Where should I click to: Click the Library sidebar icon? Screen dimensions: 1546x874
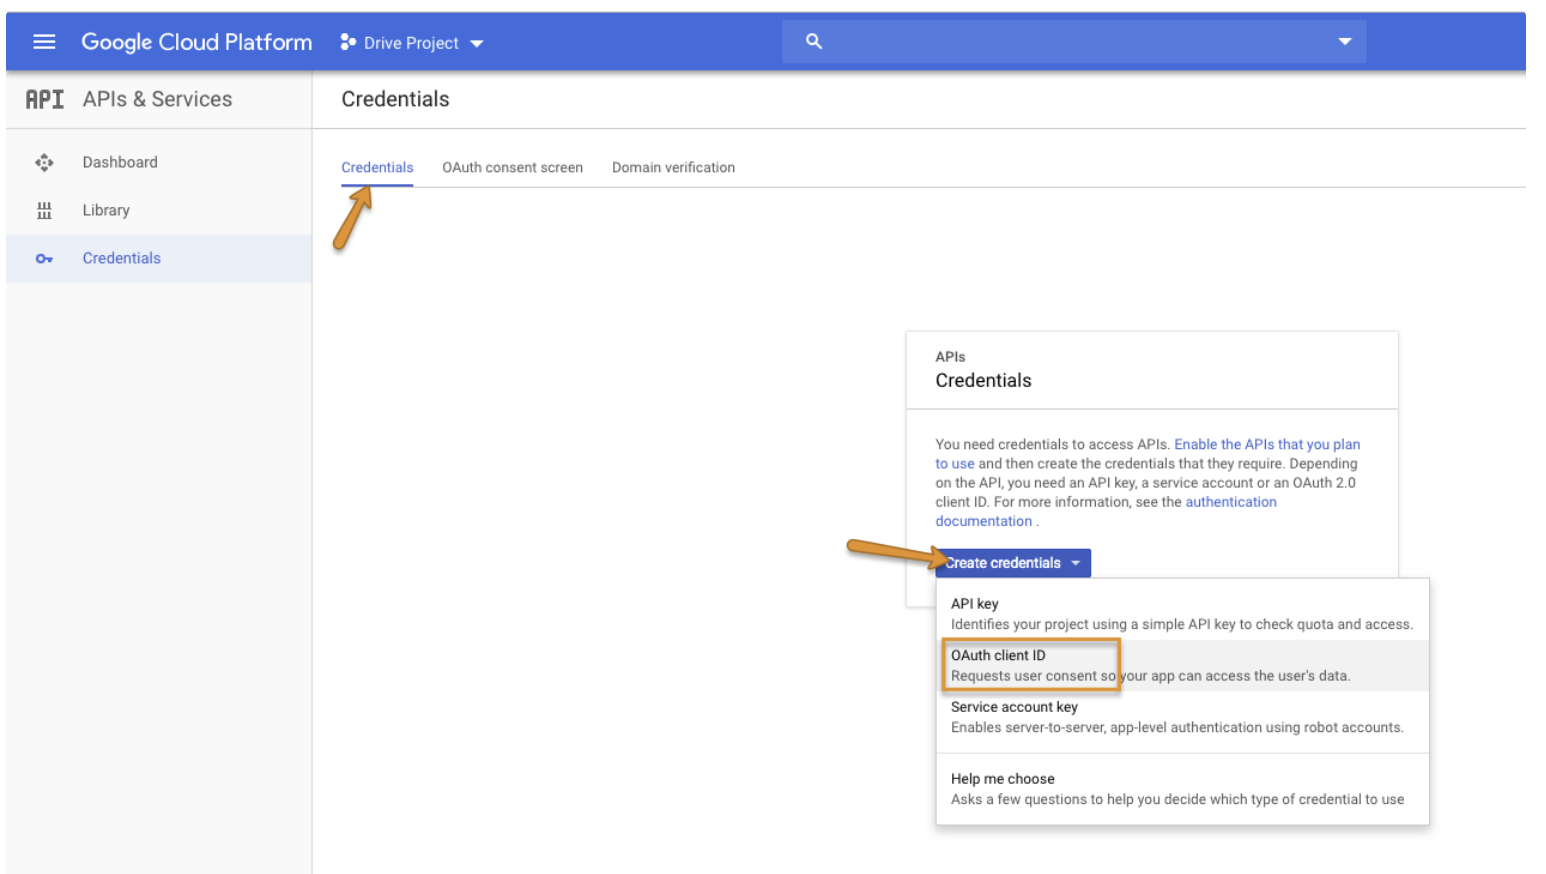click(44, 210)
